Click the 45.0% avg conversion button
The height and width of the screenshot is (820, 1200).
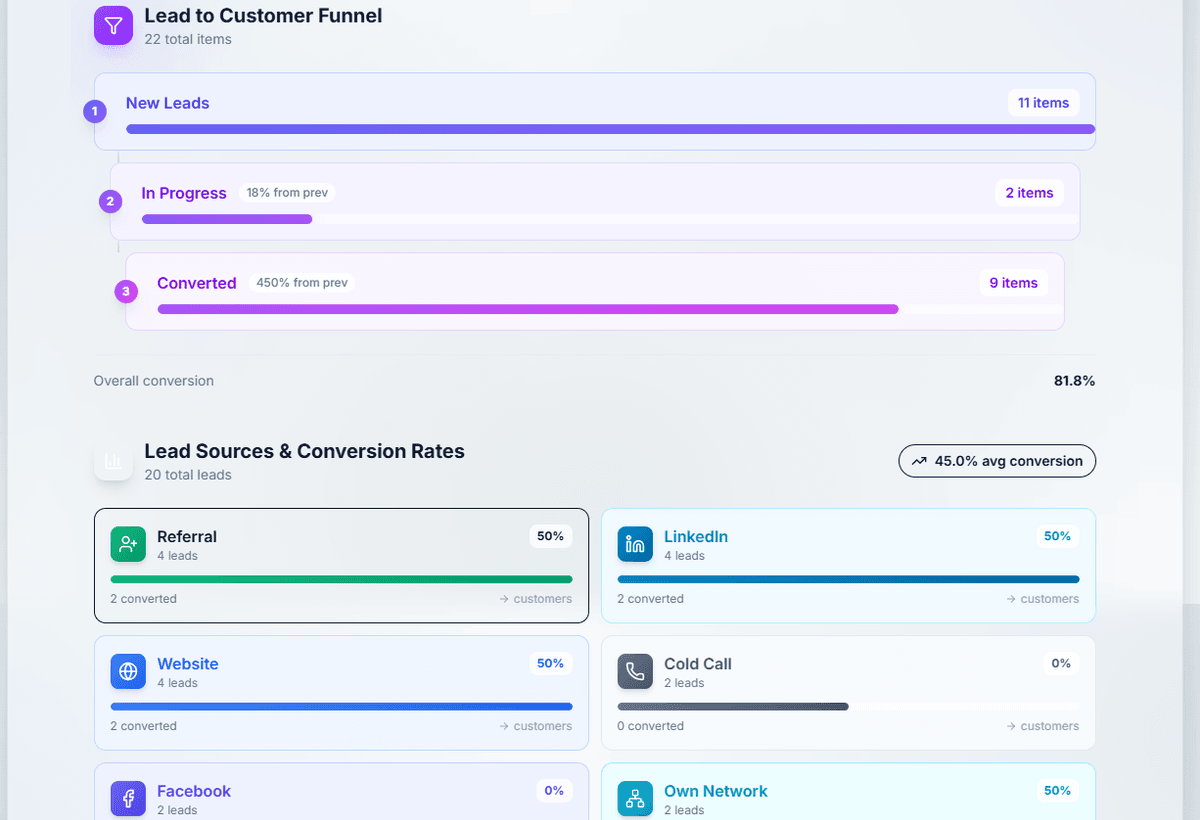click(x=996, y=461)
